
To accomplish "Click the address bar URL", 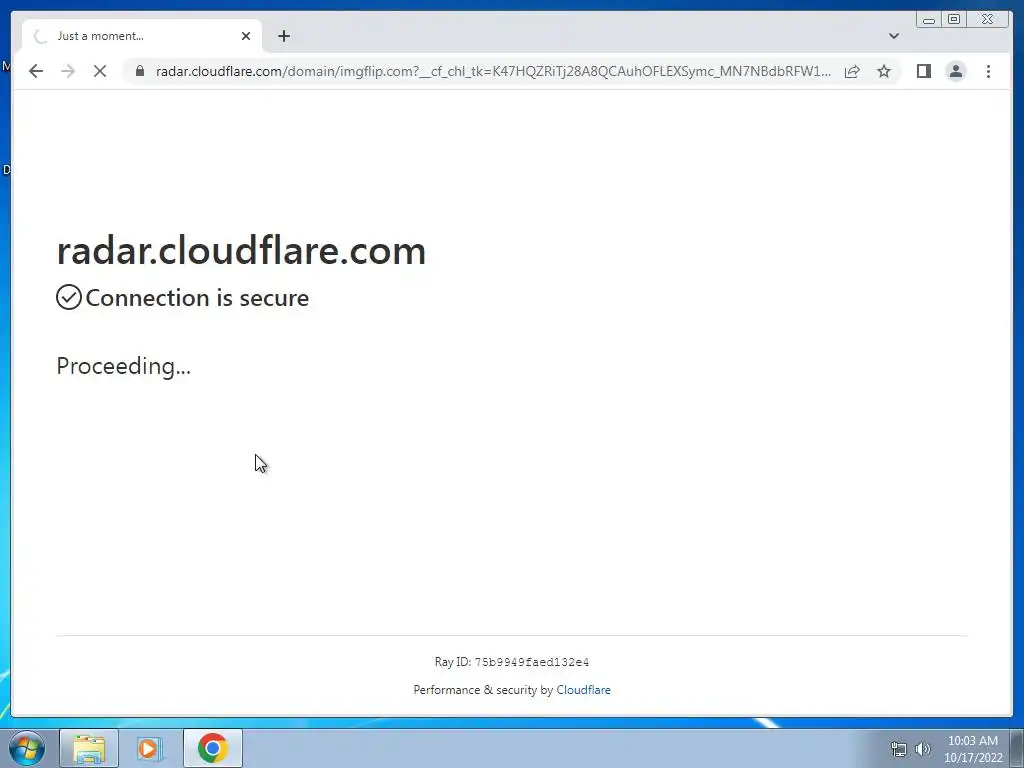I will pyautogui.click(x=493, y=71).
